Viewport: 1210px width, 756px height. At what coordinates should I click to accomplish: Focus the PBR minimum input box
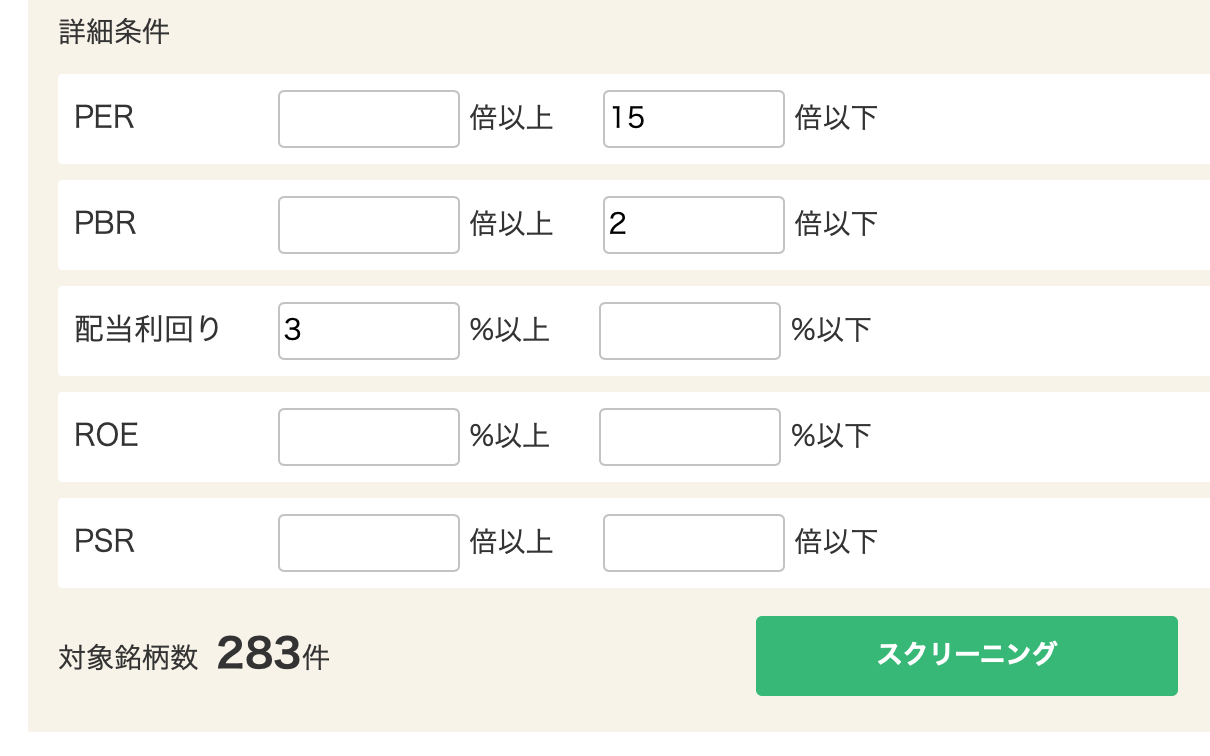368,225
